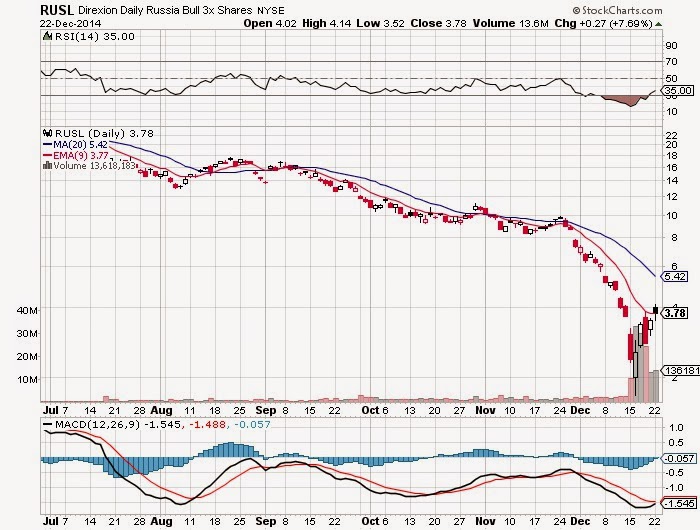The width and height of the screenshot is (700, 530).
Task: Click the 1.0 MACD axis label
Action: click(x=677, y=428)
